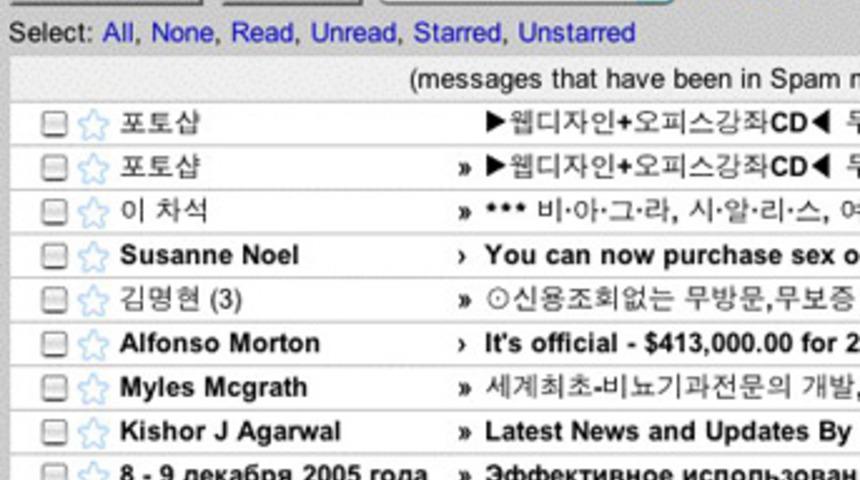Select only Read messages
The height and width of the screenshot is (480, 860).
click(261, 33)
